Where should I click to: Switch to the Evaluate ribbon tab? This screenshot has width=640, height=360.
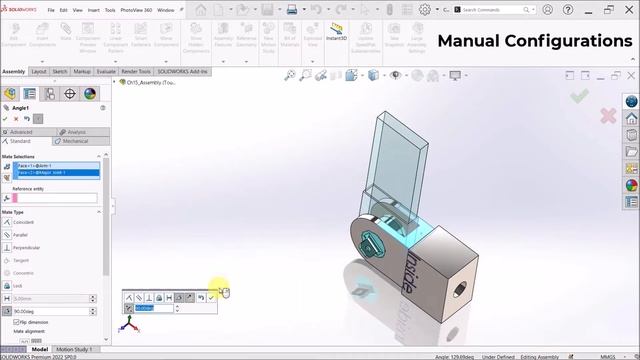106,71
